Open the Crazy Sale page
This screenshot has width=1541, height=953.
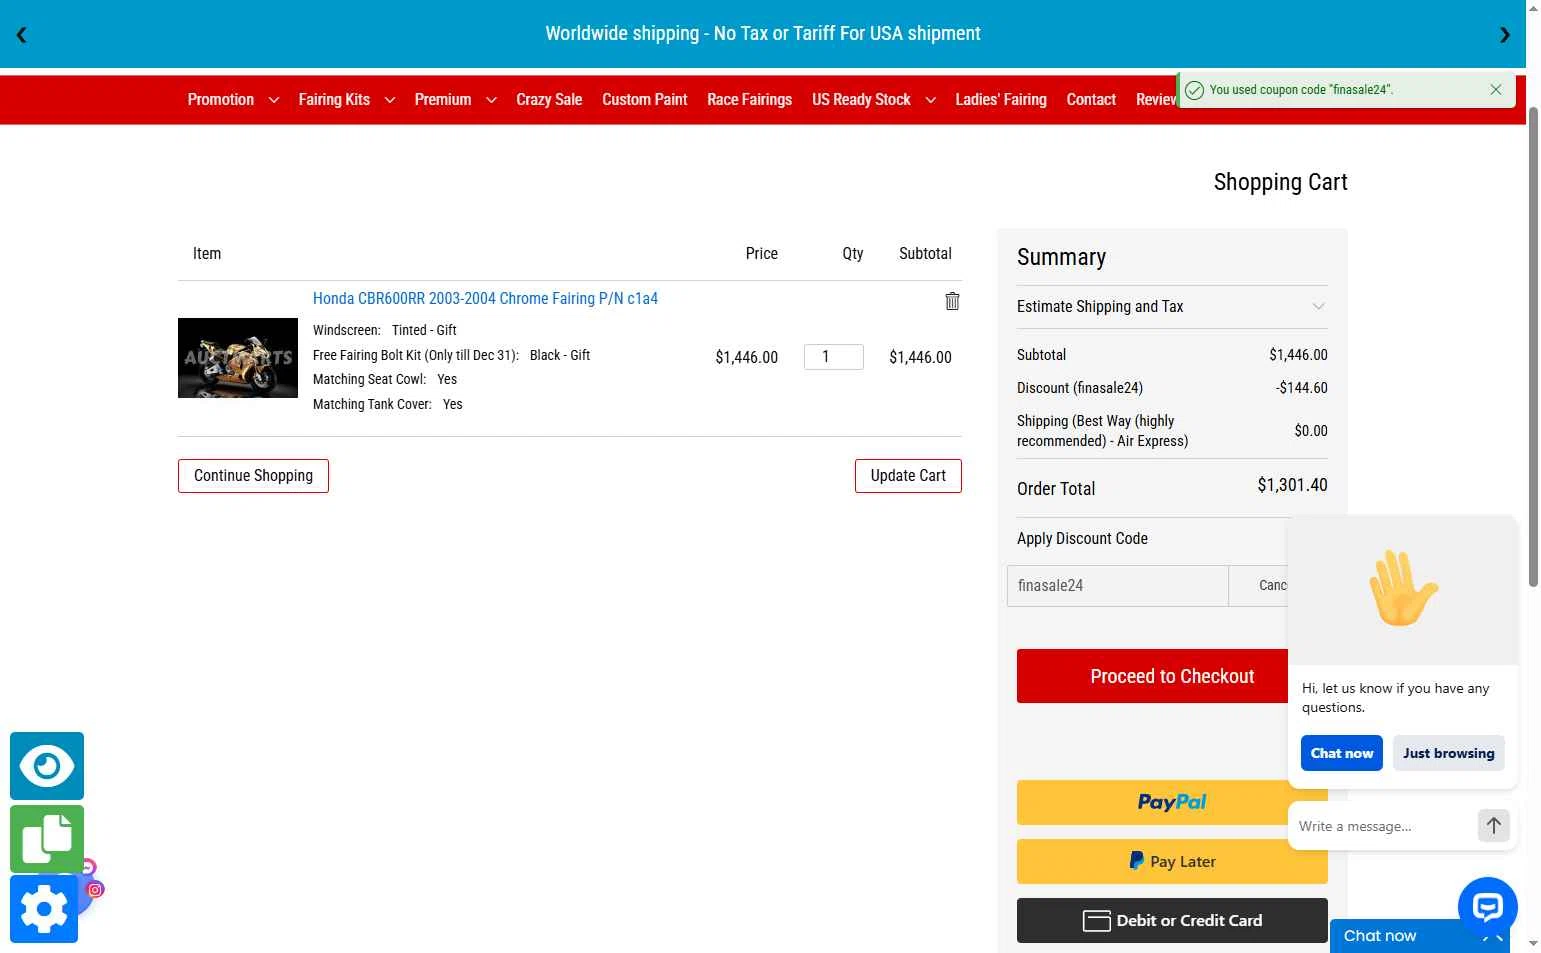coord(549,100)
